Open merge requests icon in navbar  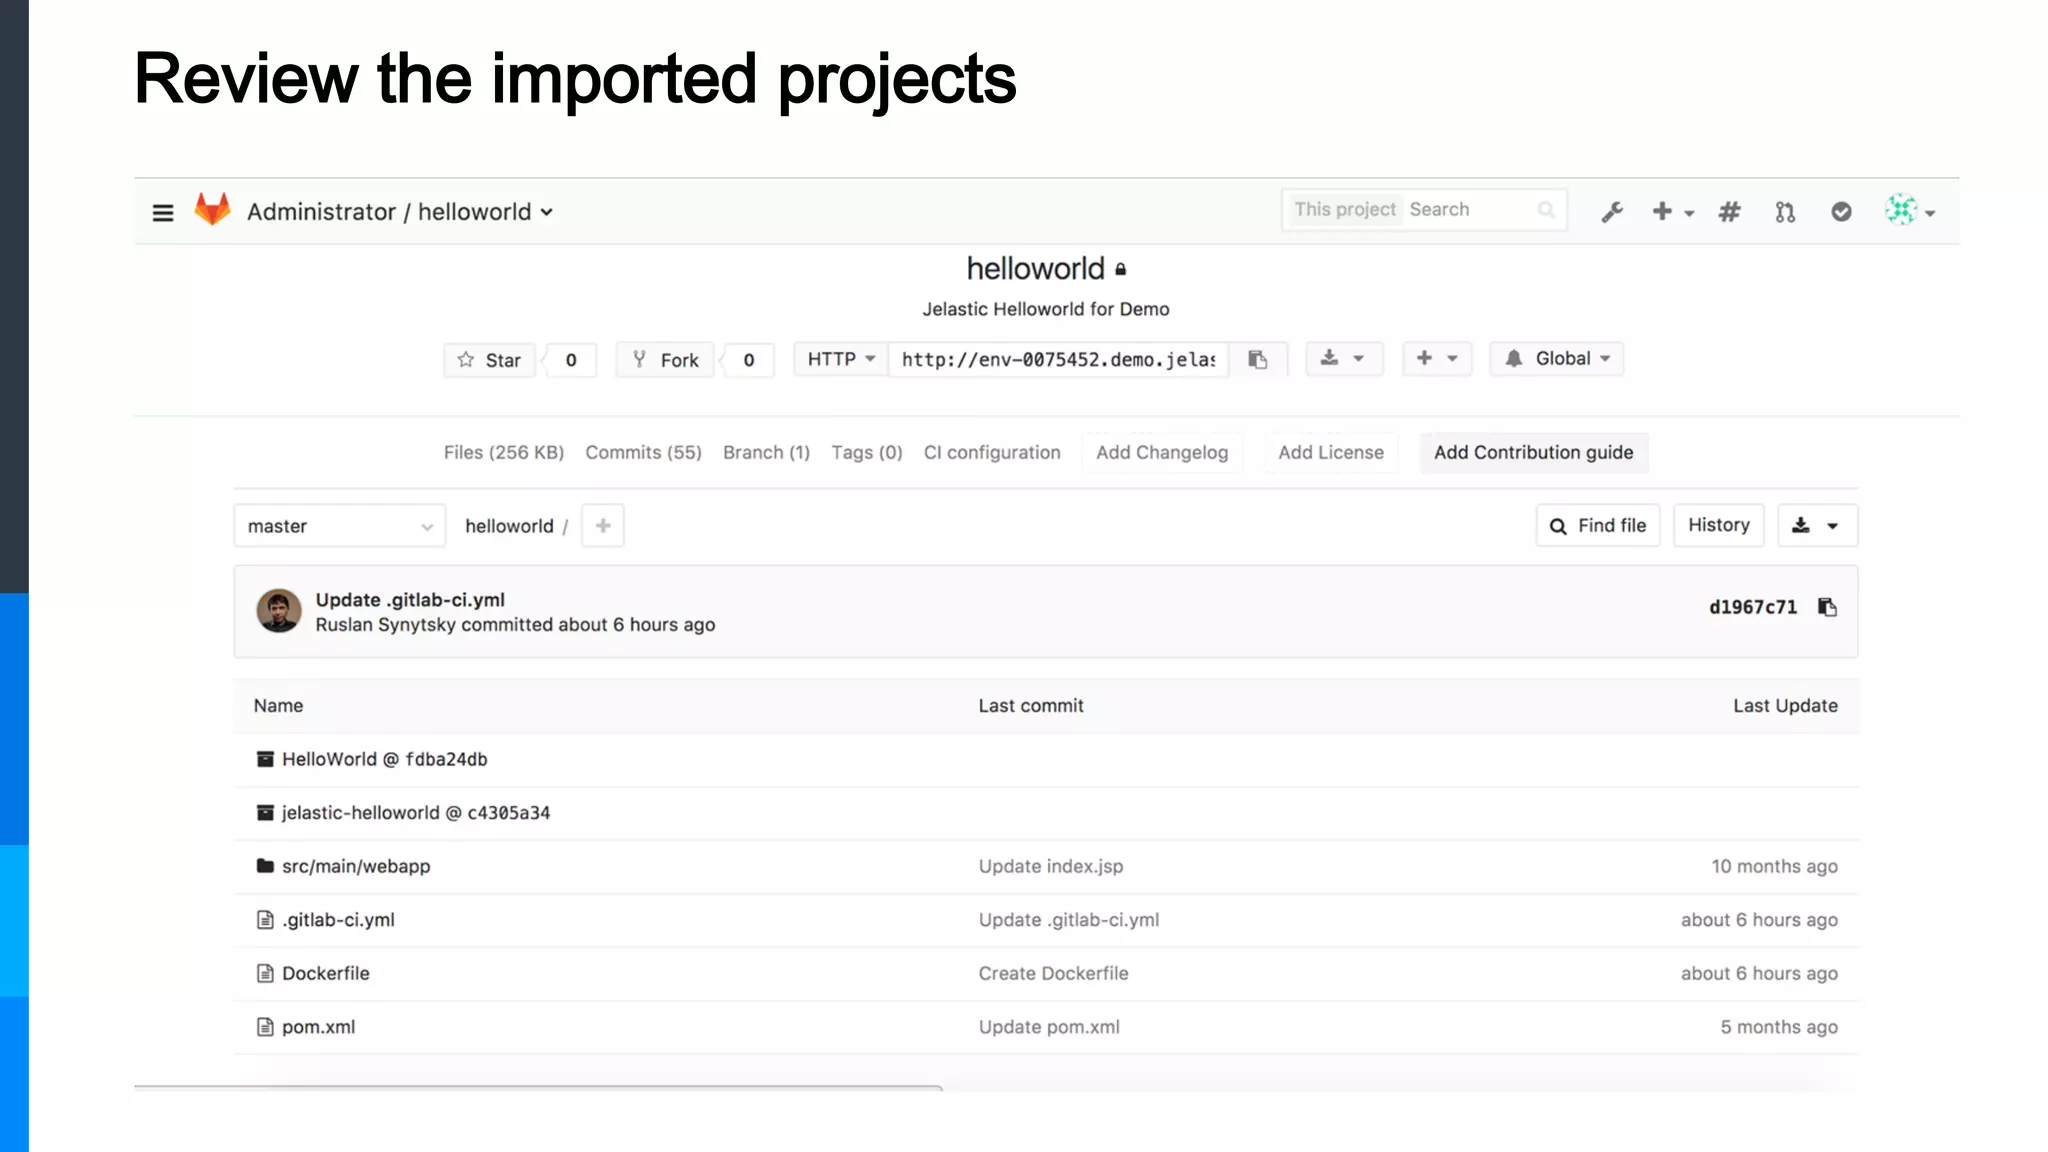tap(1785, 212)
